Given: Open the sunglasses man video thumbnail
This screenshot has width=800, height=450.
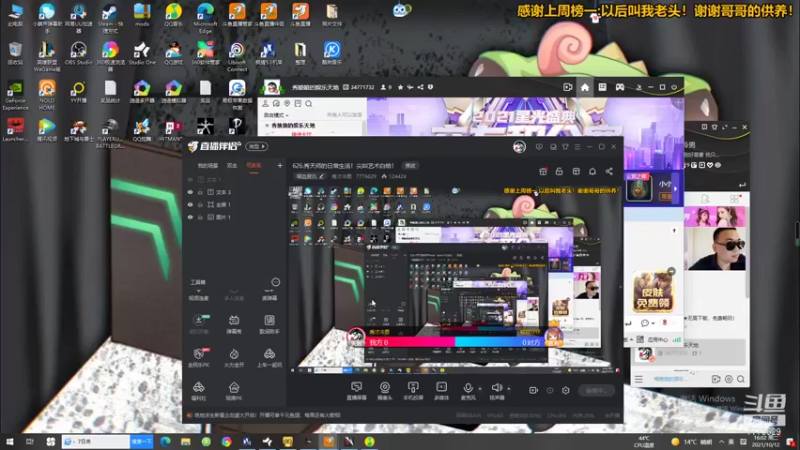Looking at the screenshot, I should 717,248.
